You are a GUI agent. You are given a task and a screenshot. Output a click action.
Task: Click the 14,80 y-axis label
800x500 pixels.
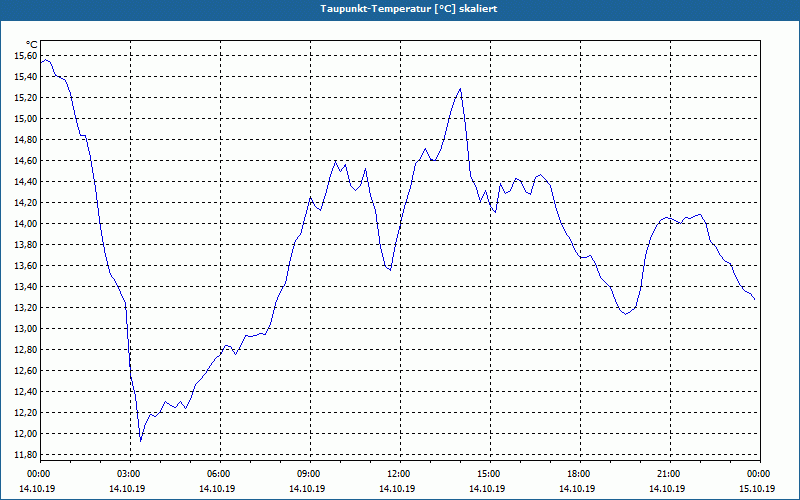pyautogui.click(x=25, y=139)
